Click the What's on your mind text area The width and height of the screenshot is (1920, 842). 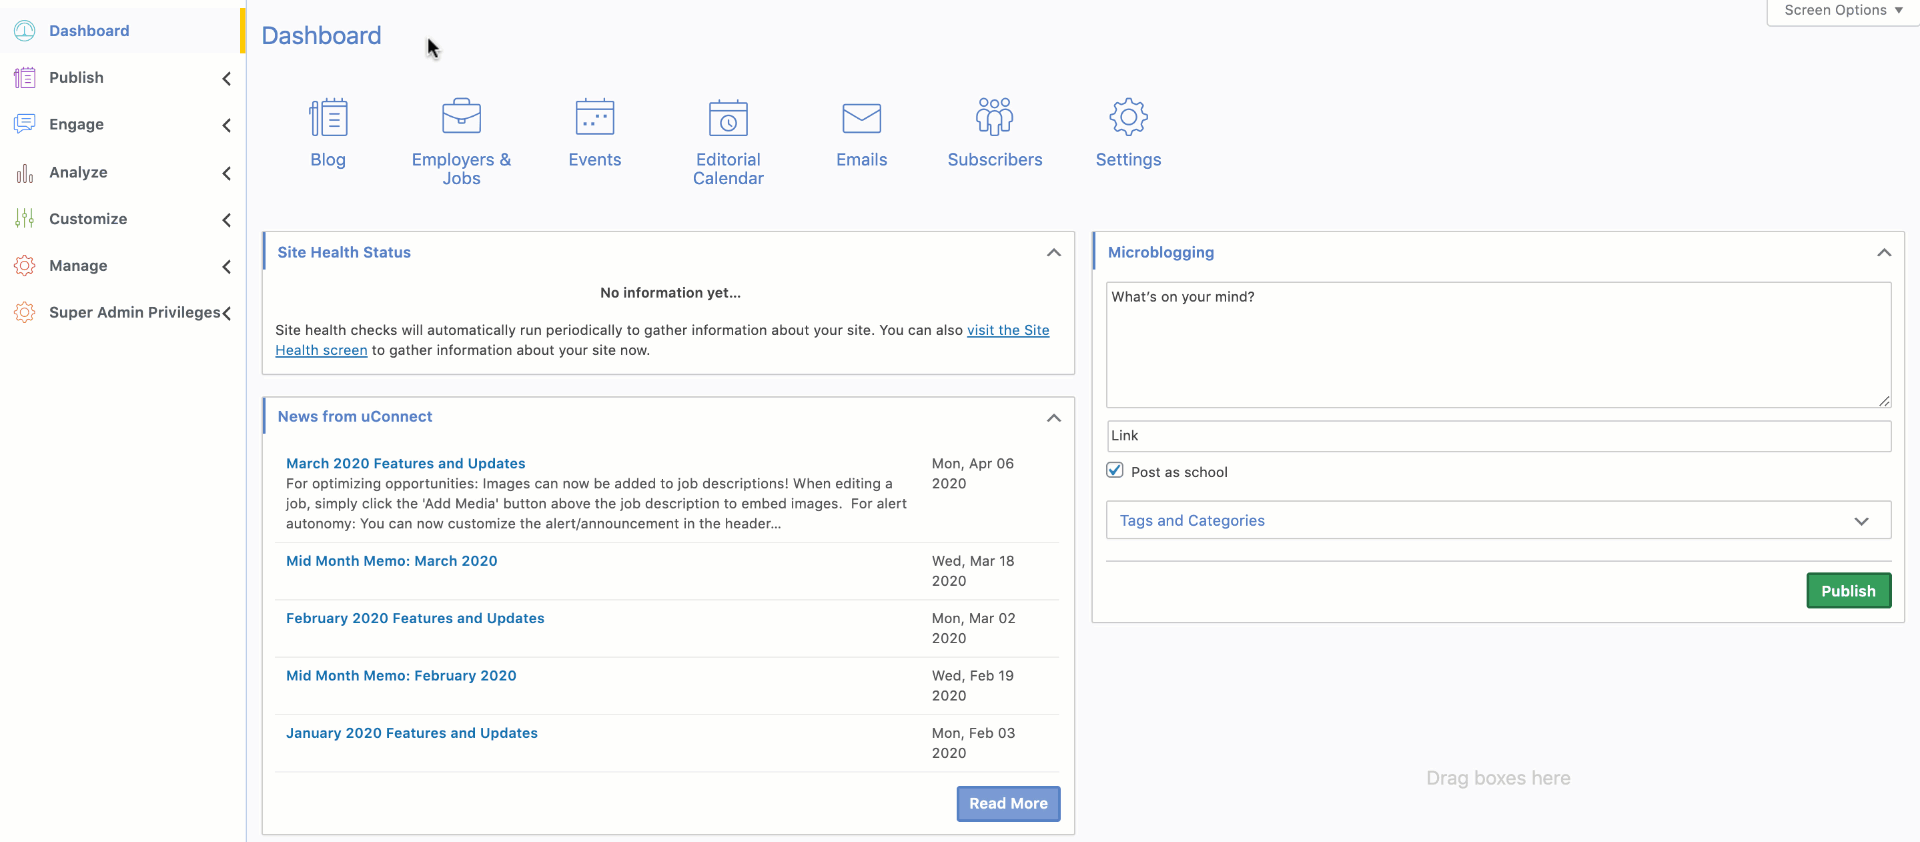click(x=1497, y=345)
